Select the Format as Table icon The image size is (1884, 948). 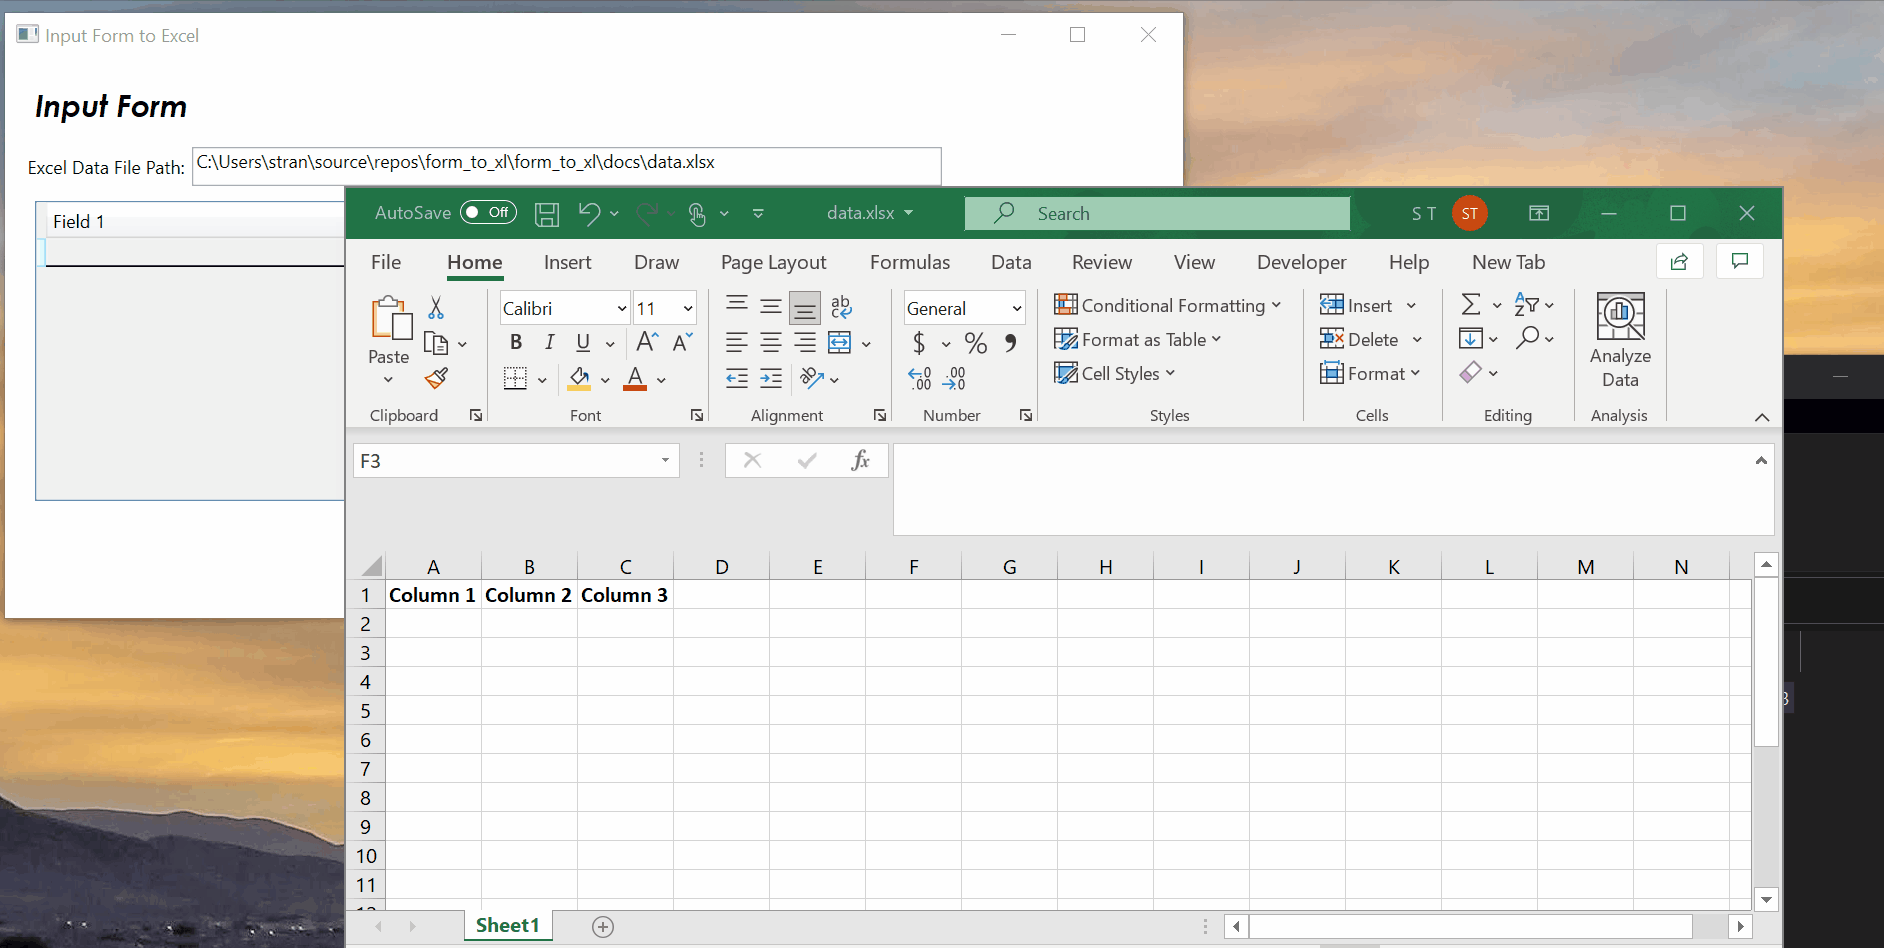(1066, 339)
